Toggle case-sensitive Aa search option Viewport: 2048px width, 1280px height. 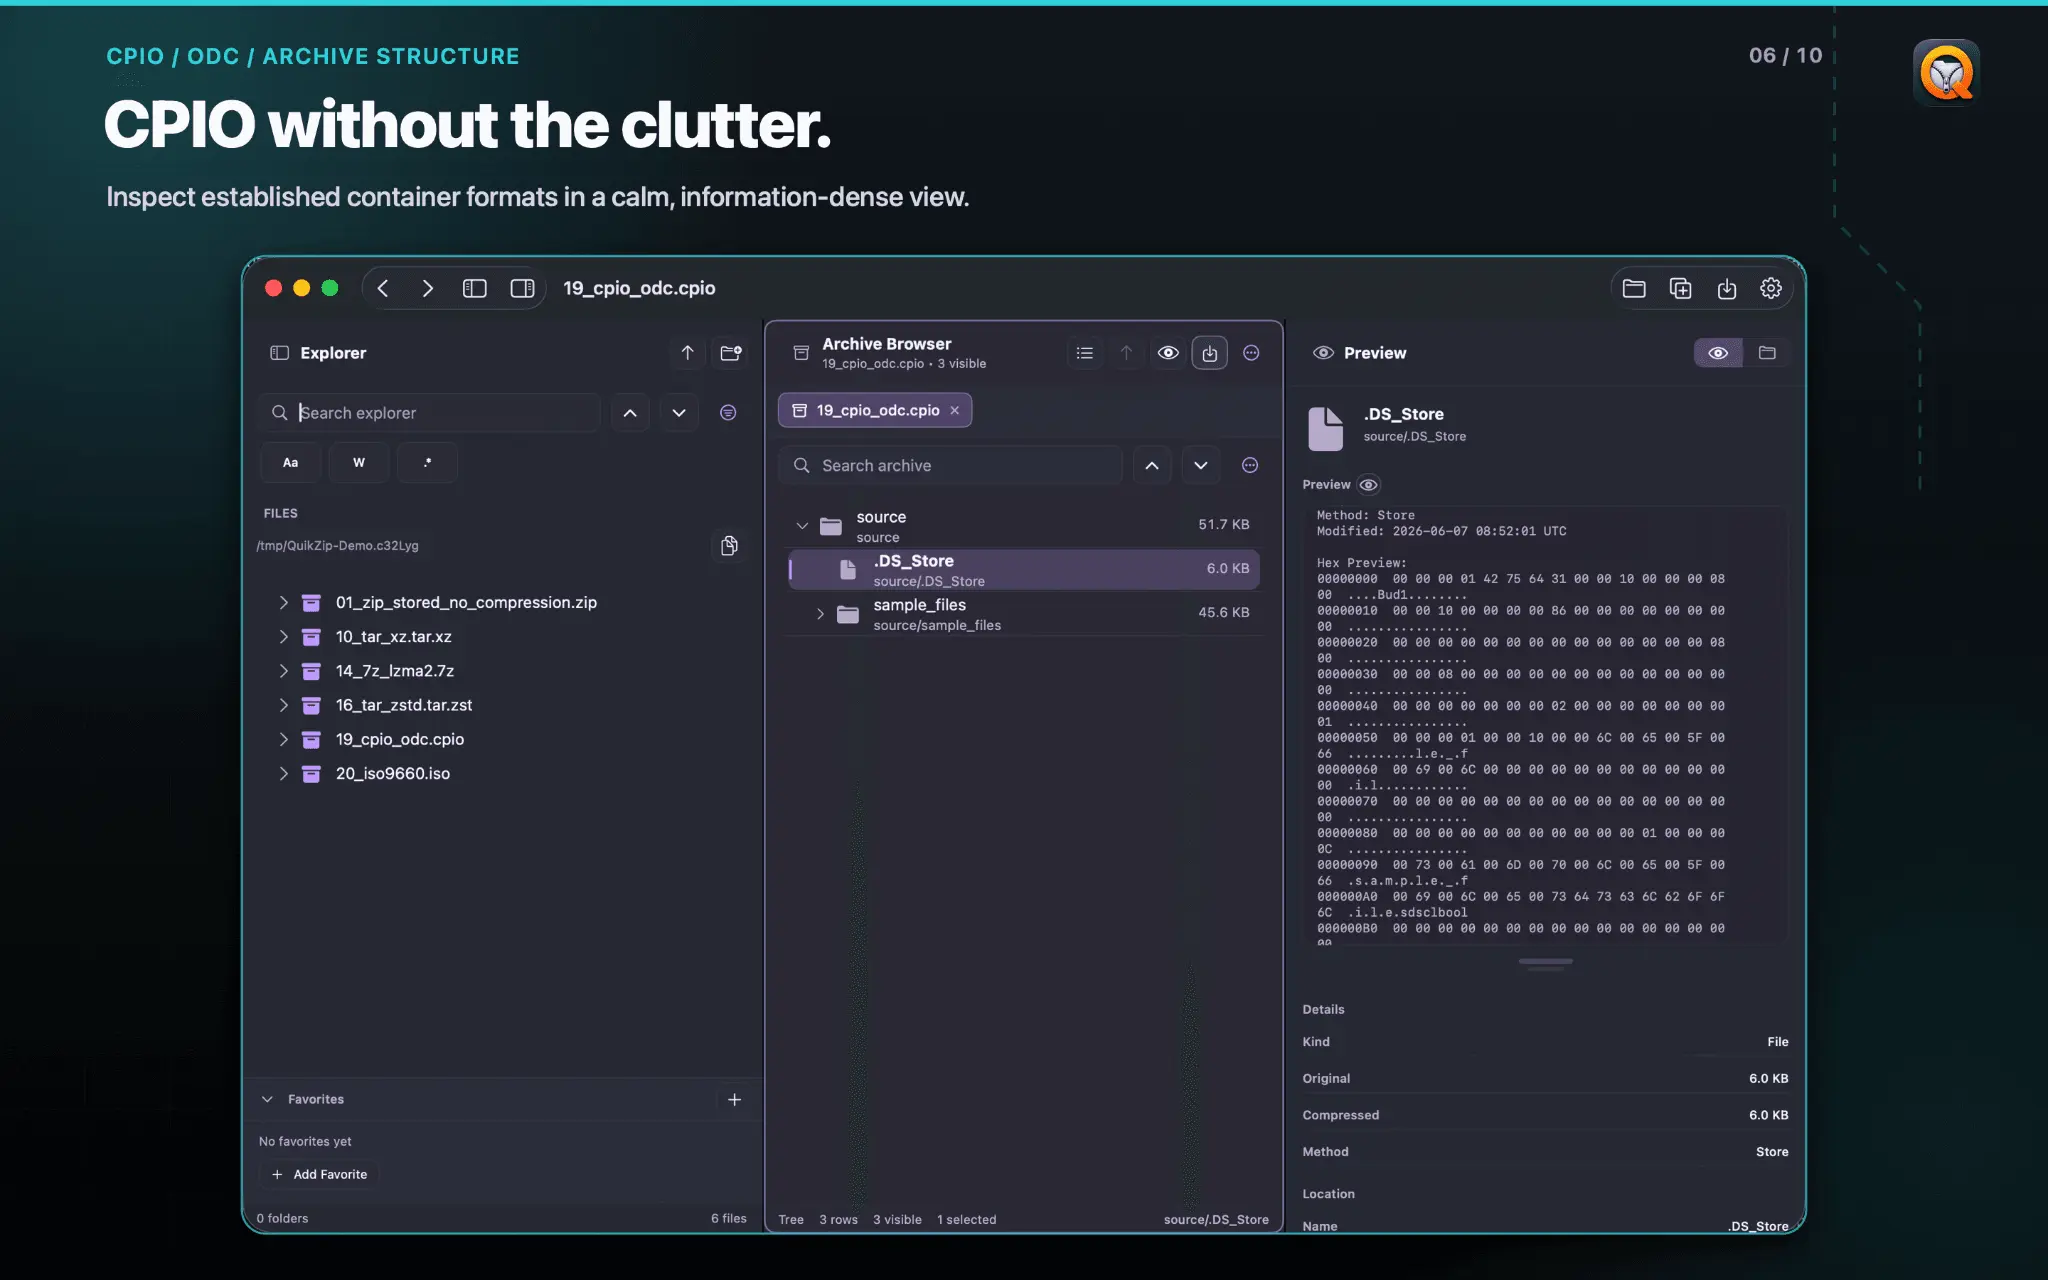(x=290, y=463)
